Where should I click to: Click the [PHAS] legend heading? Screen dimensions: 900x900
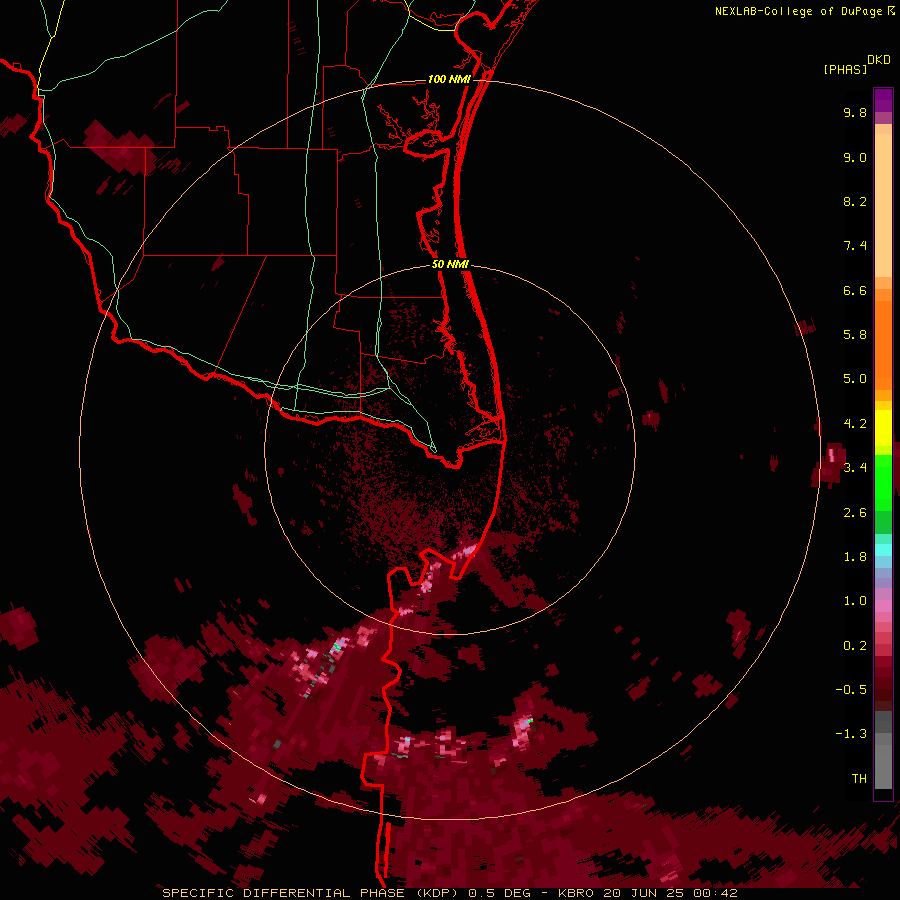[x=845, y=69]
